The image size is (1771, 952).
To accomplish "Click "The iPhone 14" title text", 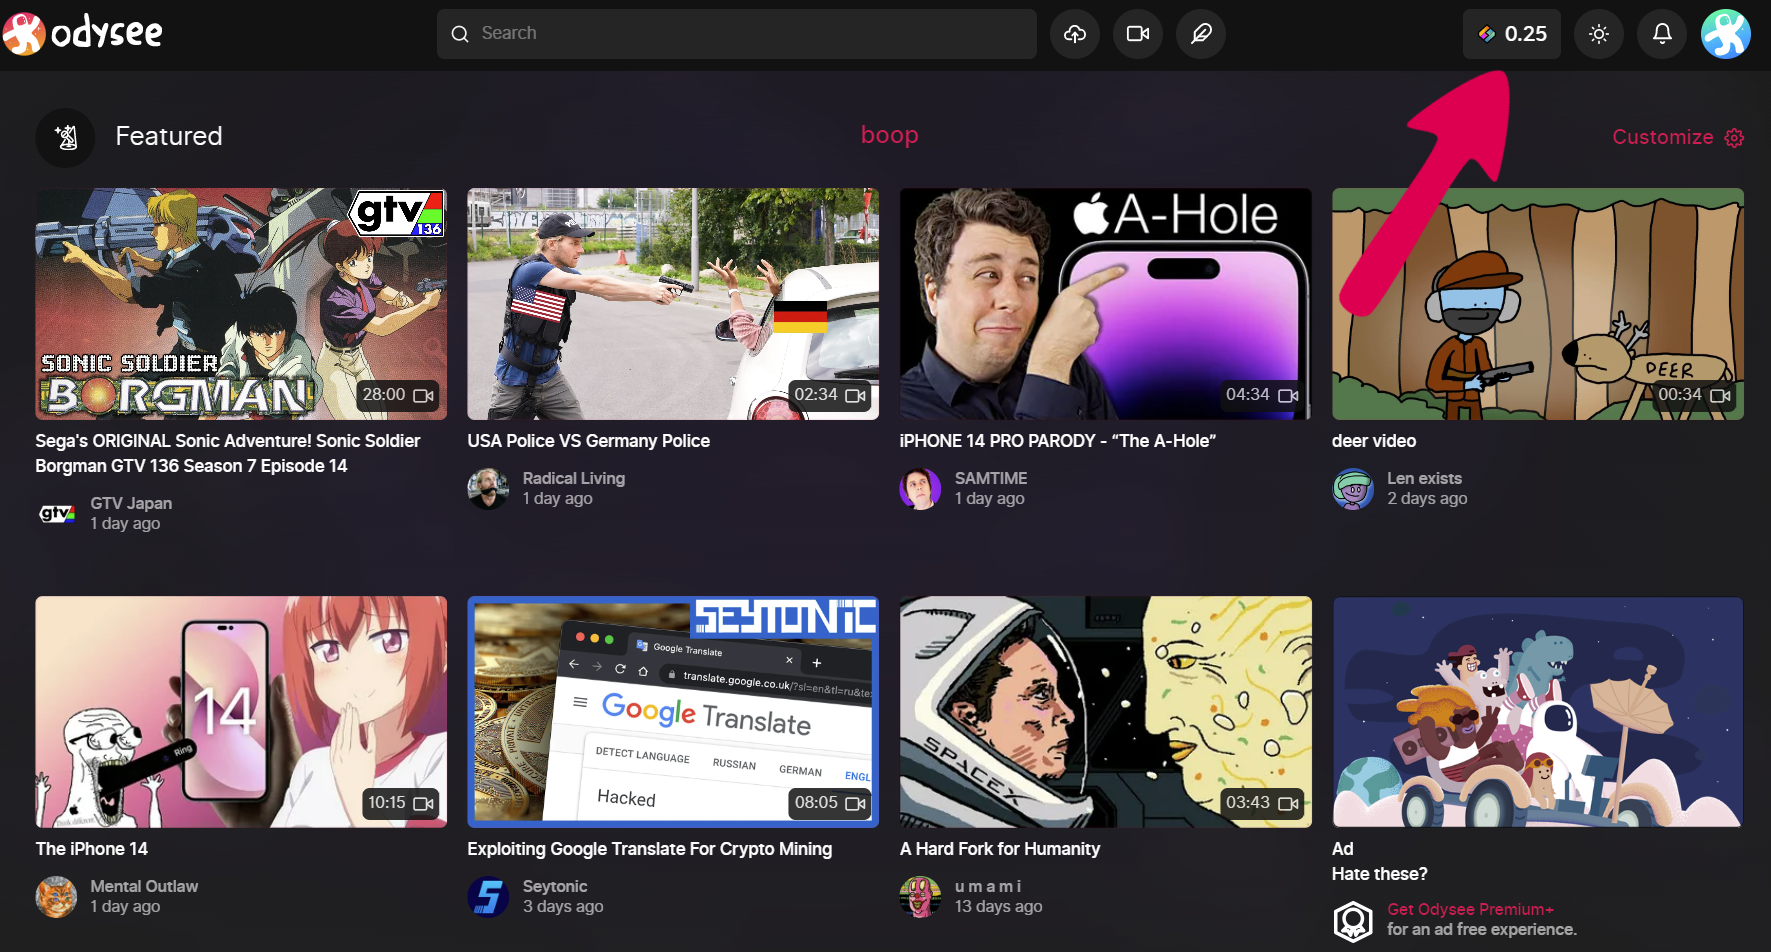I will [x=91, y=849].
